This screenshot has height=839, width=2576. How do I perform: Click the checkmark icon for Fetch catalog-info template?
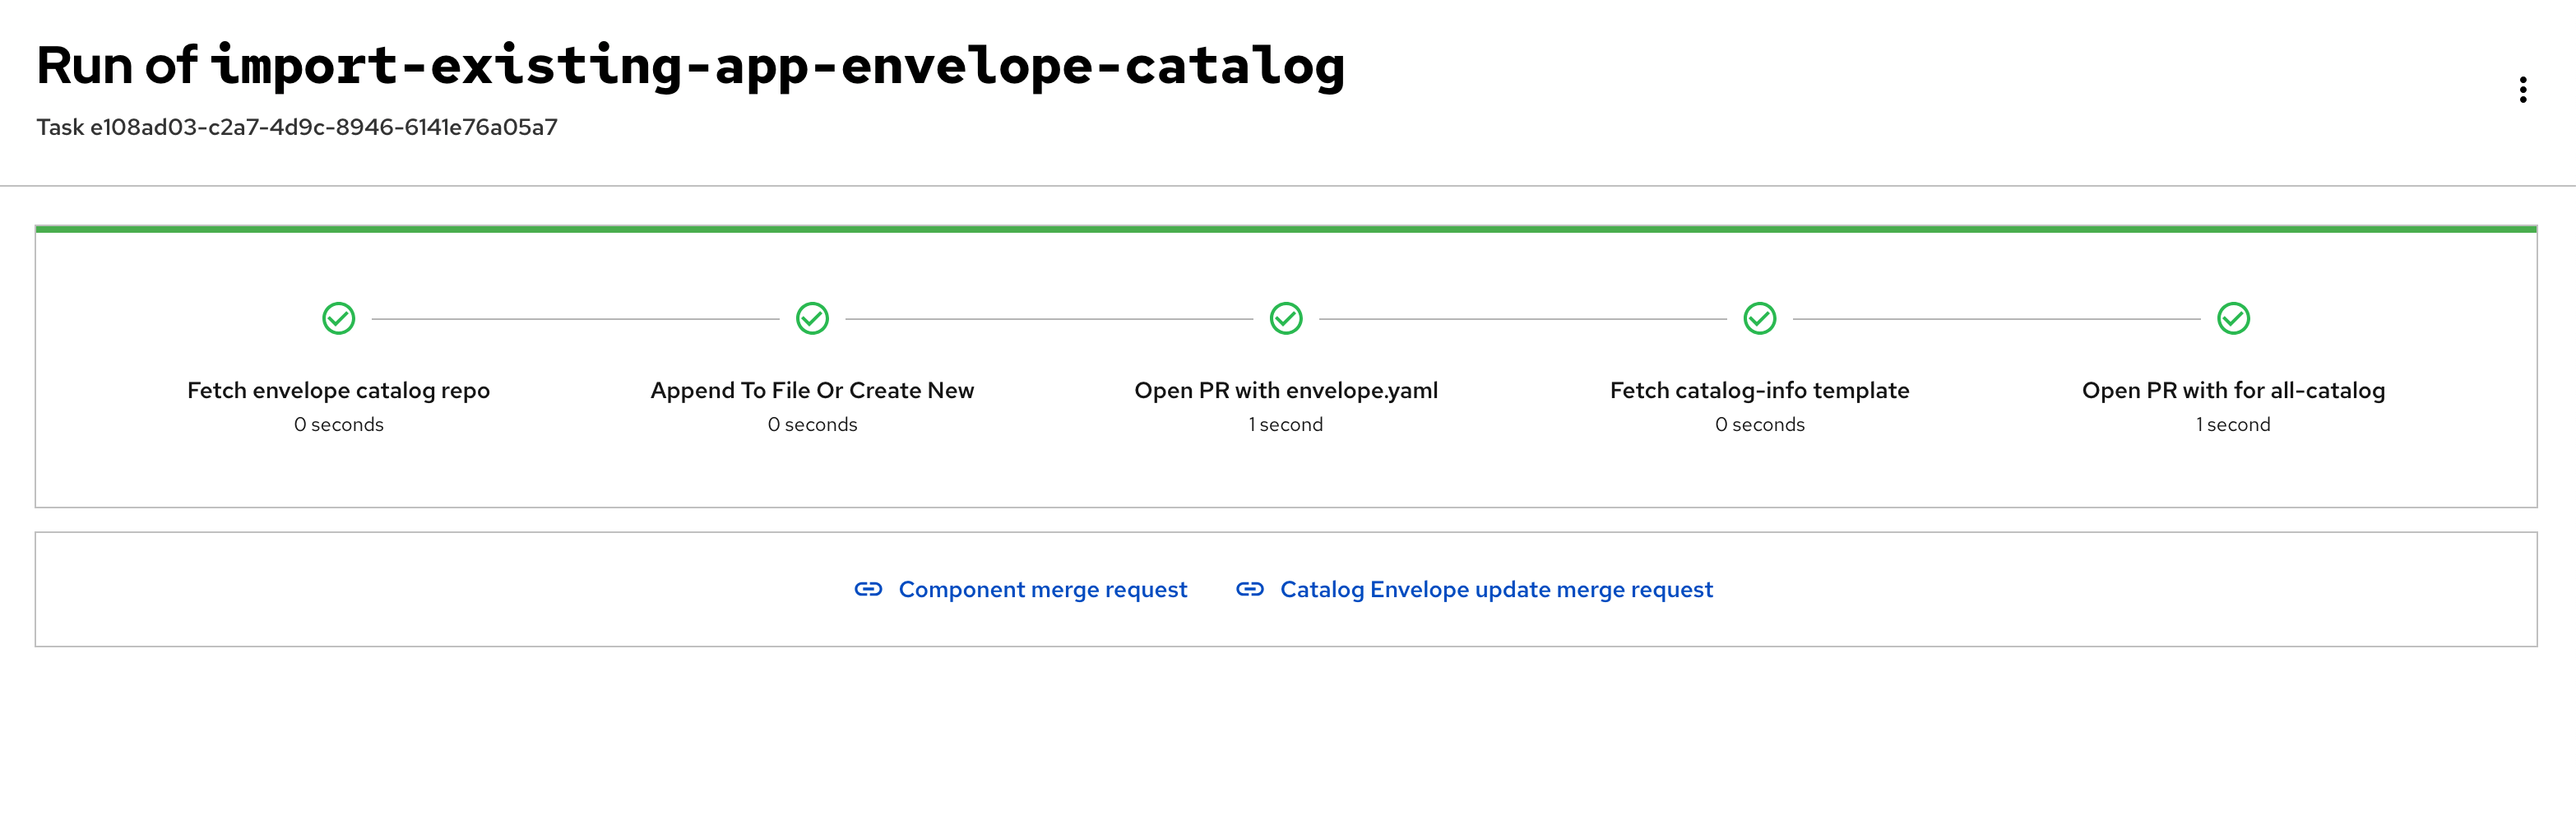(x=1759, y=319)
